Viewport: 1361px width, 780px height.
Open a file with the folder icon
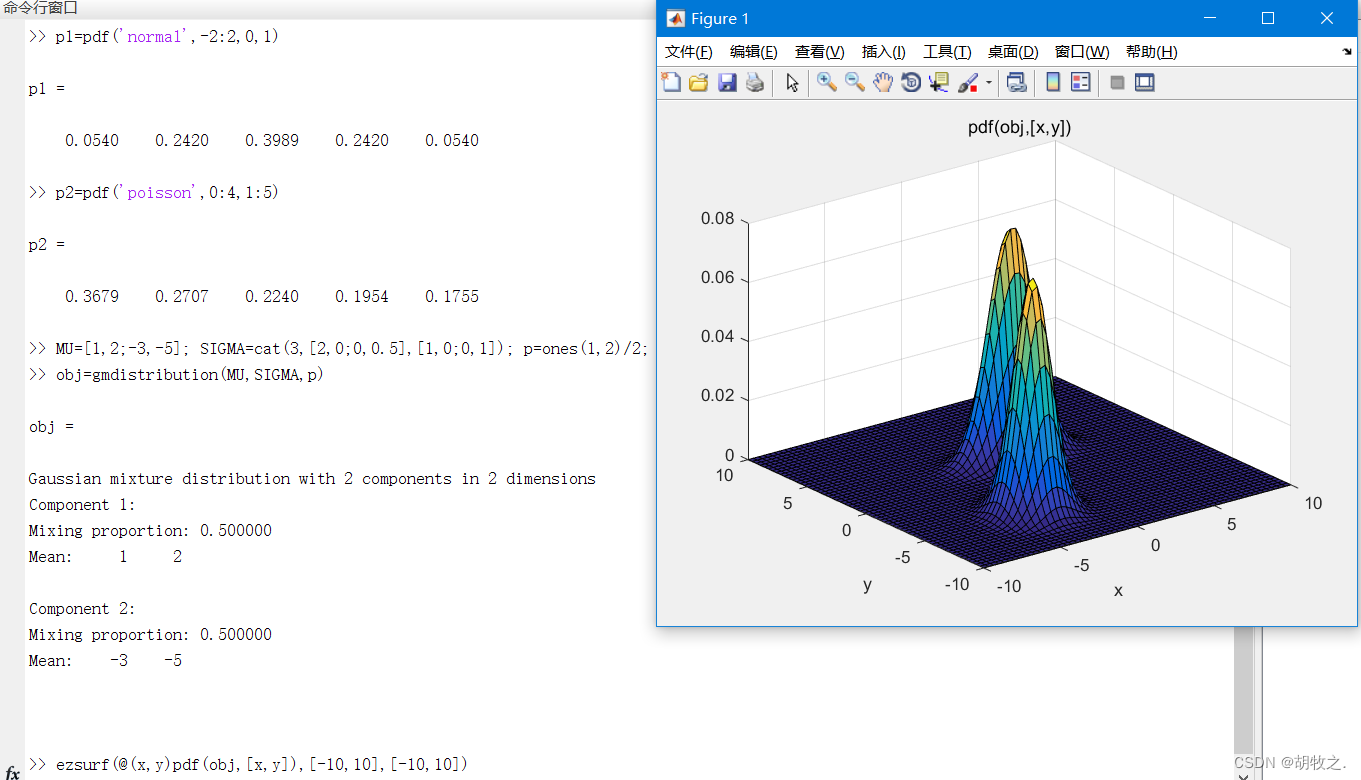(x=699, y=83)
